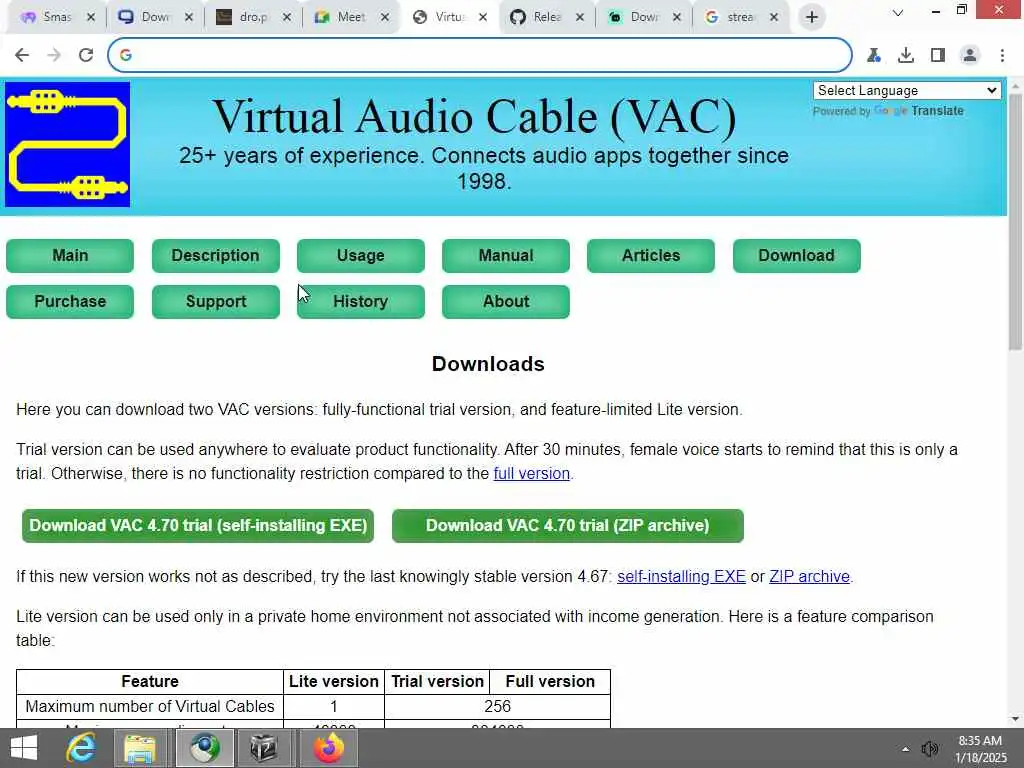Open a new browser tab with plus
The width and height of the screenshot is (1024, 768).
pos(812,17)
